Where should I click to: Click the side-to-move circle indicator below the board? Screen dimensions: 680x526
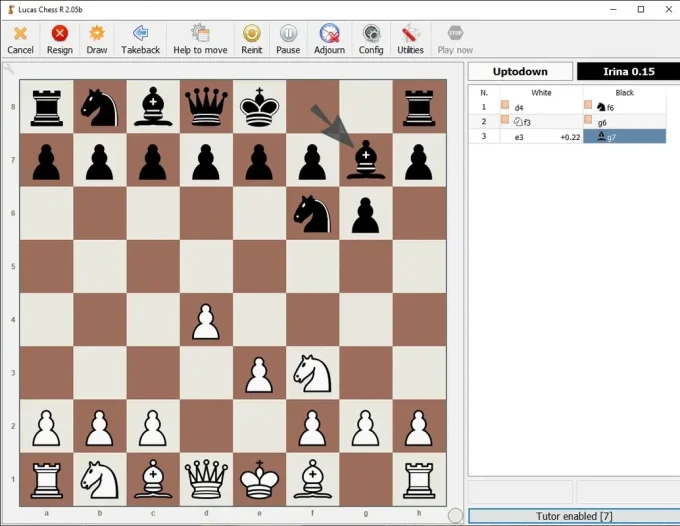point(455,515)
